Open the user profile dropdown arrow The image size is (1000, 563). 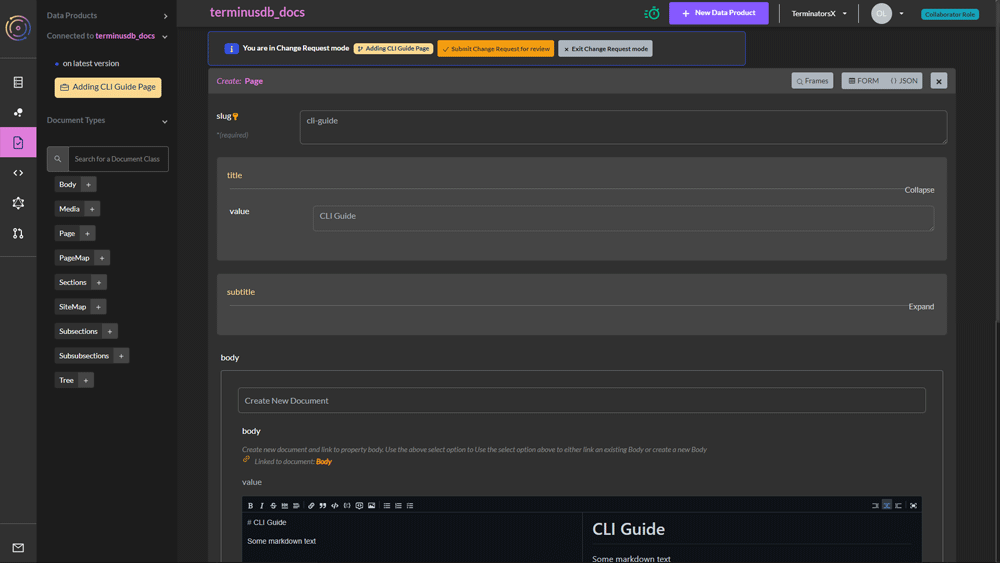[x=901, y=13]
